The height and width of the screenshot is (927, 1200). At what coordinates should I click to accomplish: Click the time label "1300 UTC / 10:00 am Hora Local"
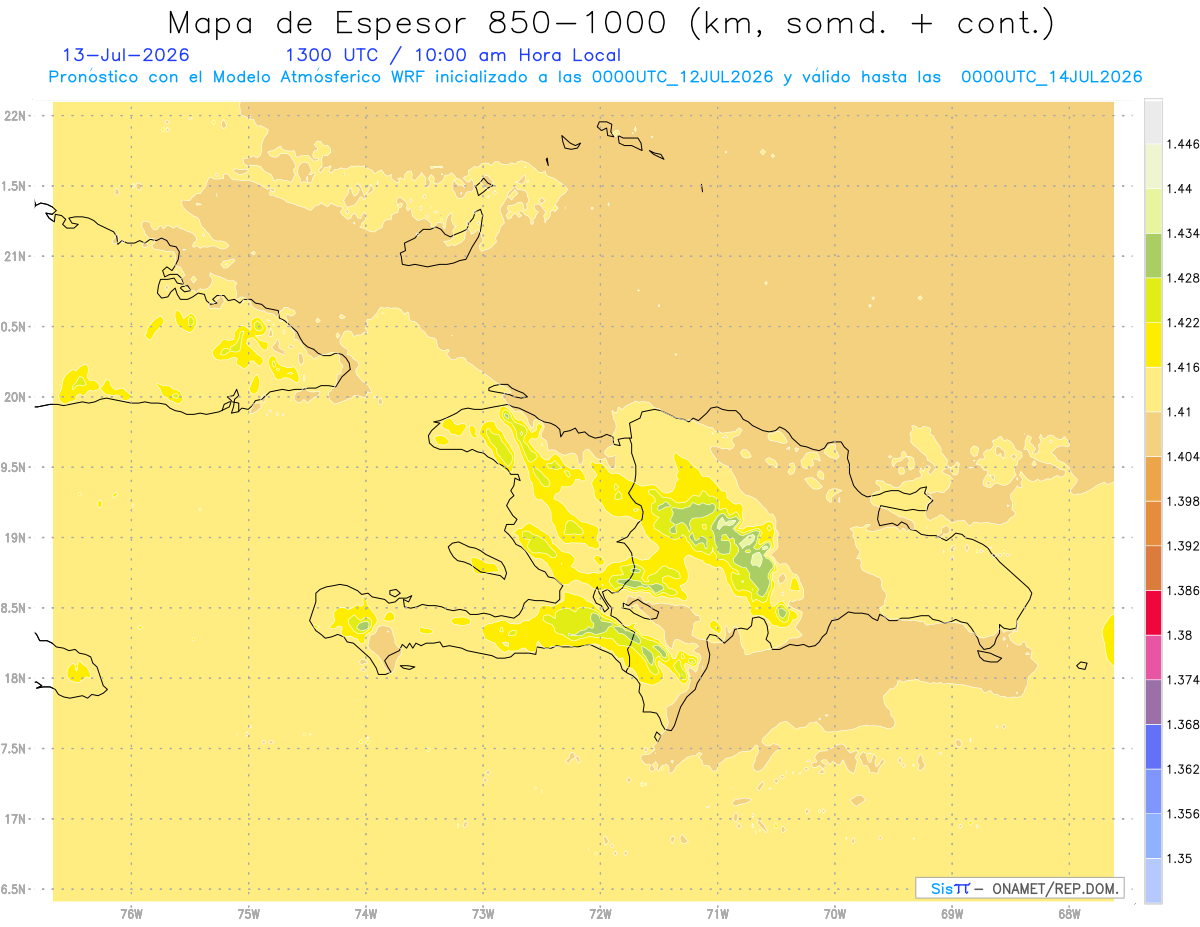click(x=453, y=55)
